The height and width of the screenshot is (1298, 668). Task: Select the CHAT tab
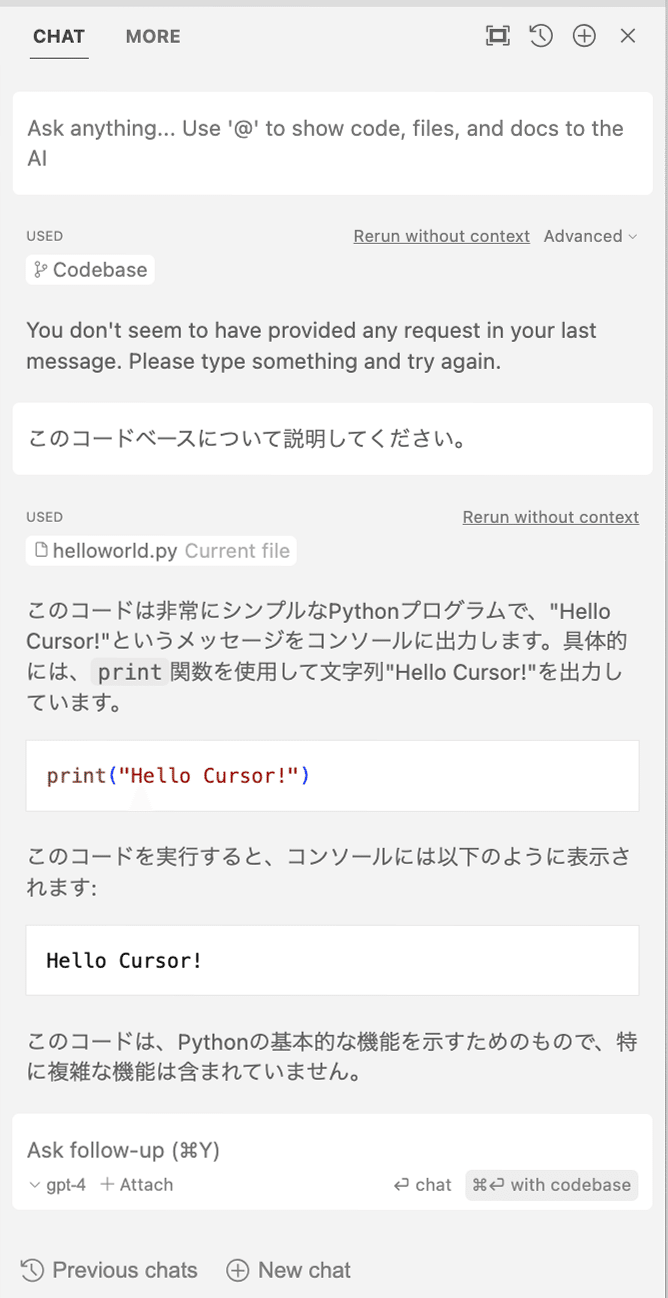(58, 36)
